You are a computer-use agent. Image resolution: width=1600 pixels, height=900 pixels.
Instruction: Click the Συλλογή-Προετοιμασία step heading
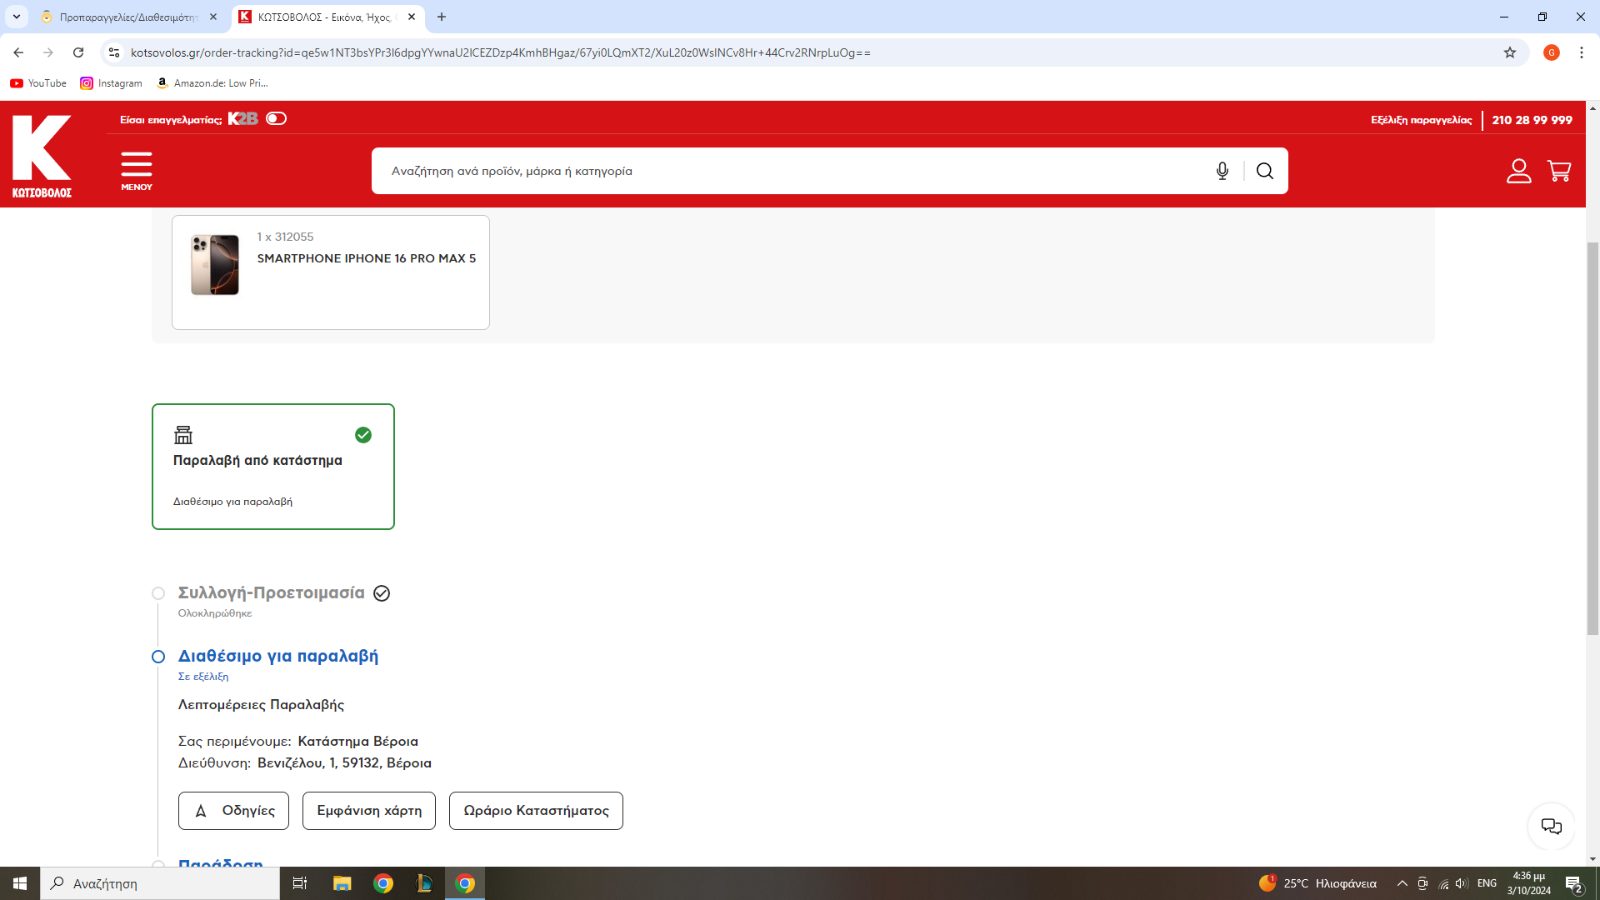[x=271, y=593]
